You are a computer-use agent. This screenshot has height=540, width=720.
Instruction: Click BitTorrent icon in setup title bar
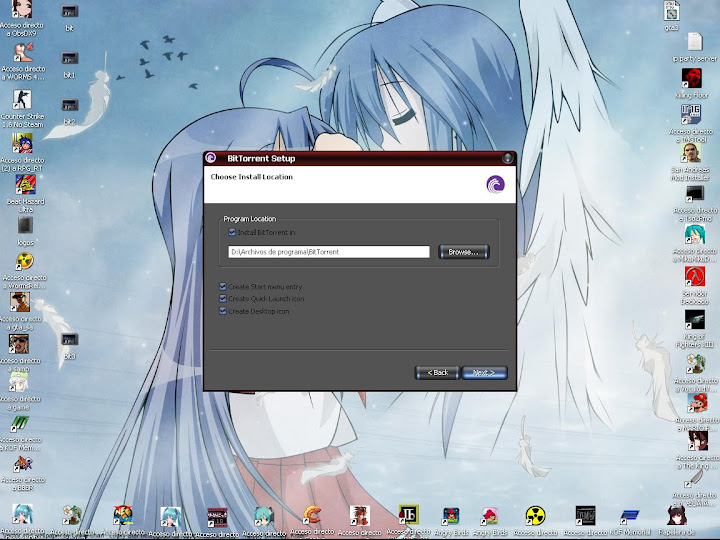click(211, 158)
